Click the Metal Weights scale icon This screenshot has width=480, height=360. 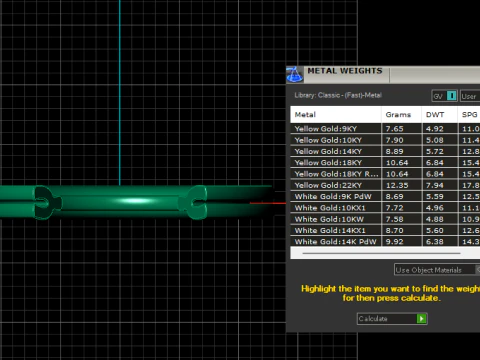coord(295,74)
